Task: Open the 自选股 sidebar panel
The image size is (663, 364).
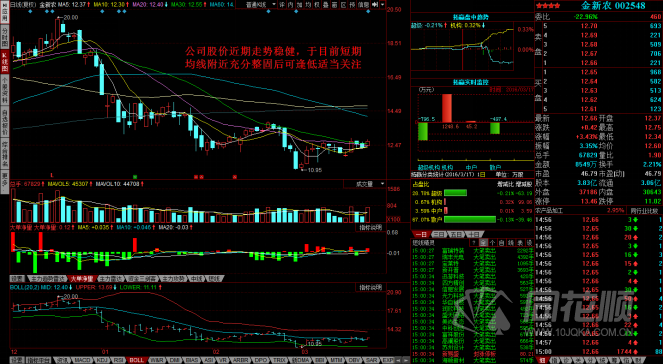Action: (5, 123)
